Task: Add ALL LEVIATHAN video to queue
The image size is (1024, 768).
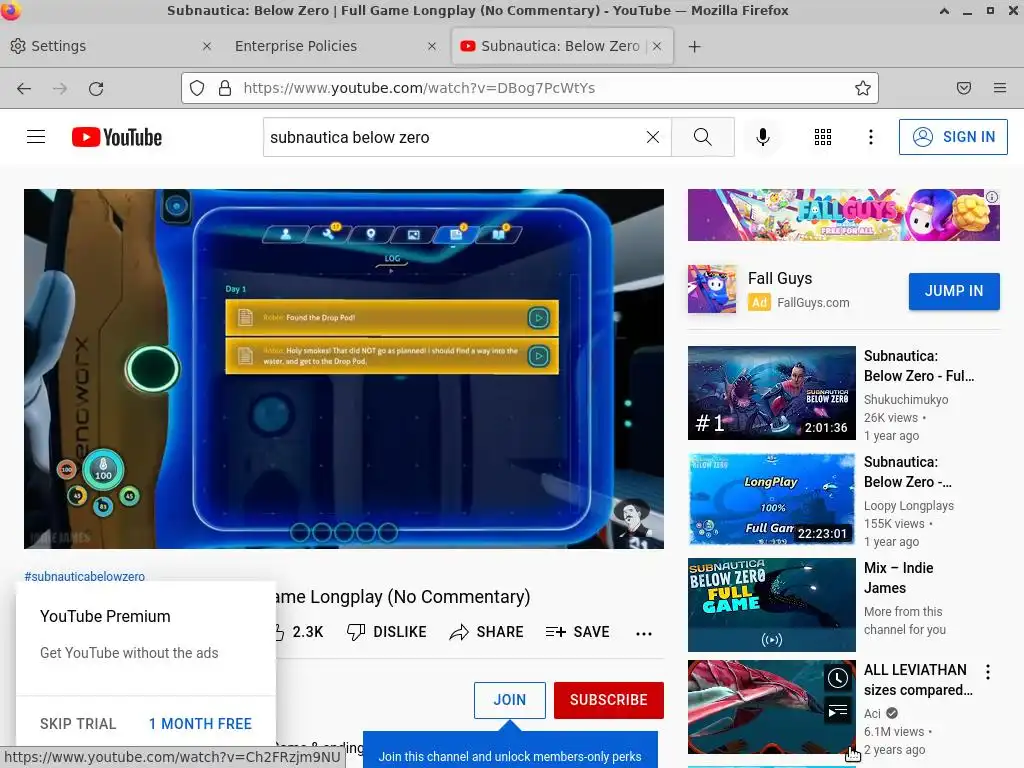Action: [x=838, y=711]
